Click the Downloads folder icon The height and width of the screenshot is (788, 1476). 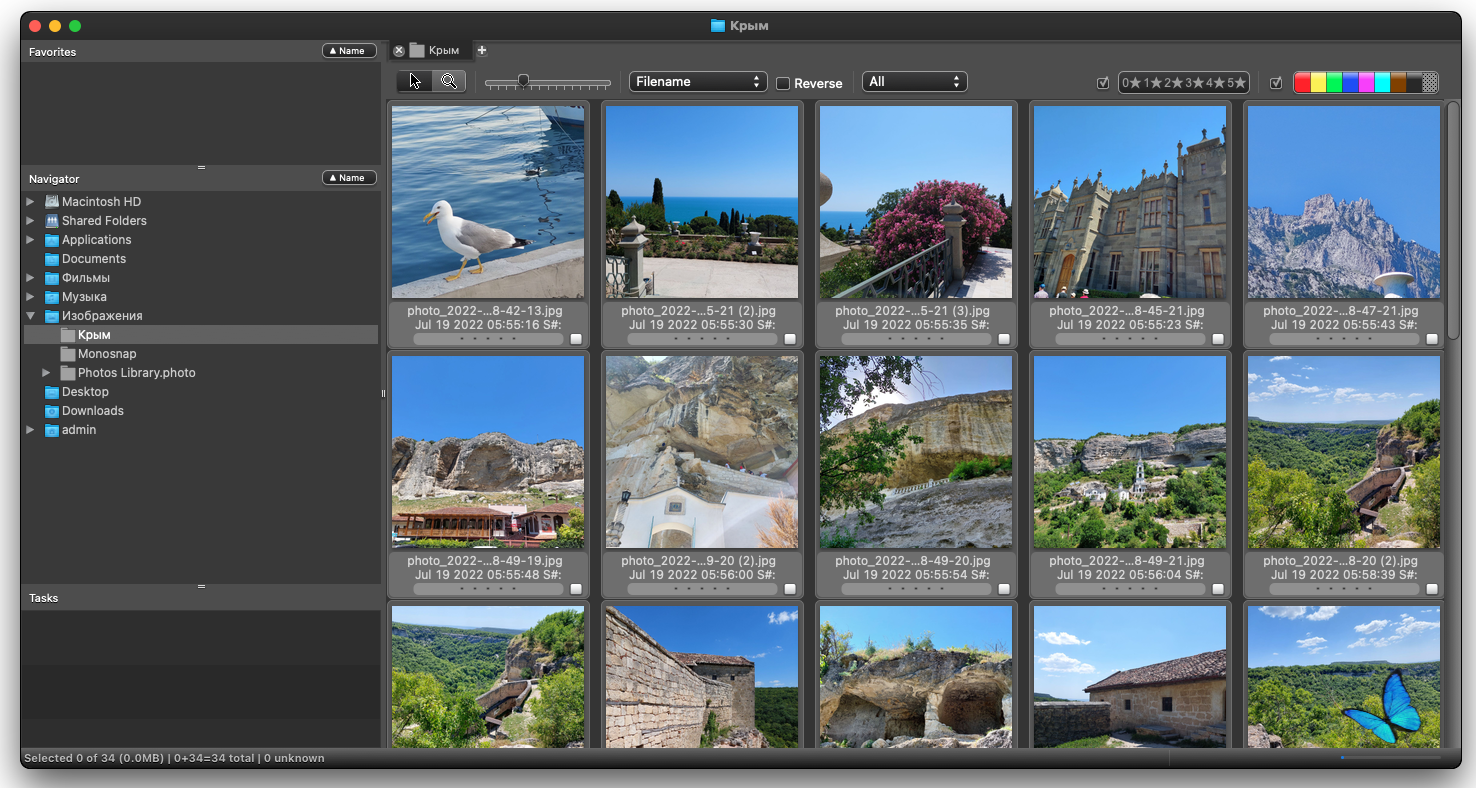coord(52,411)
